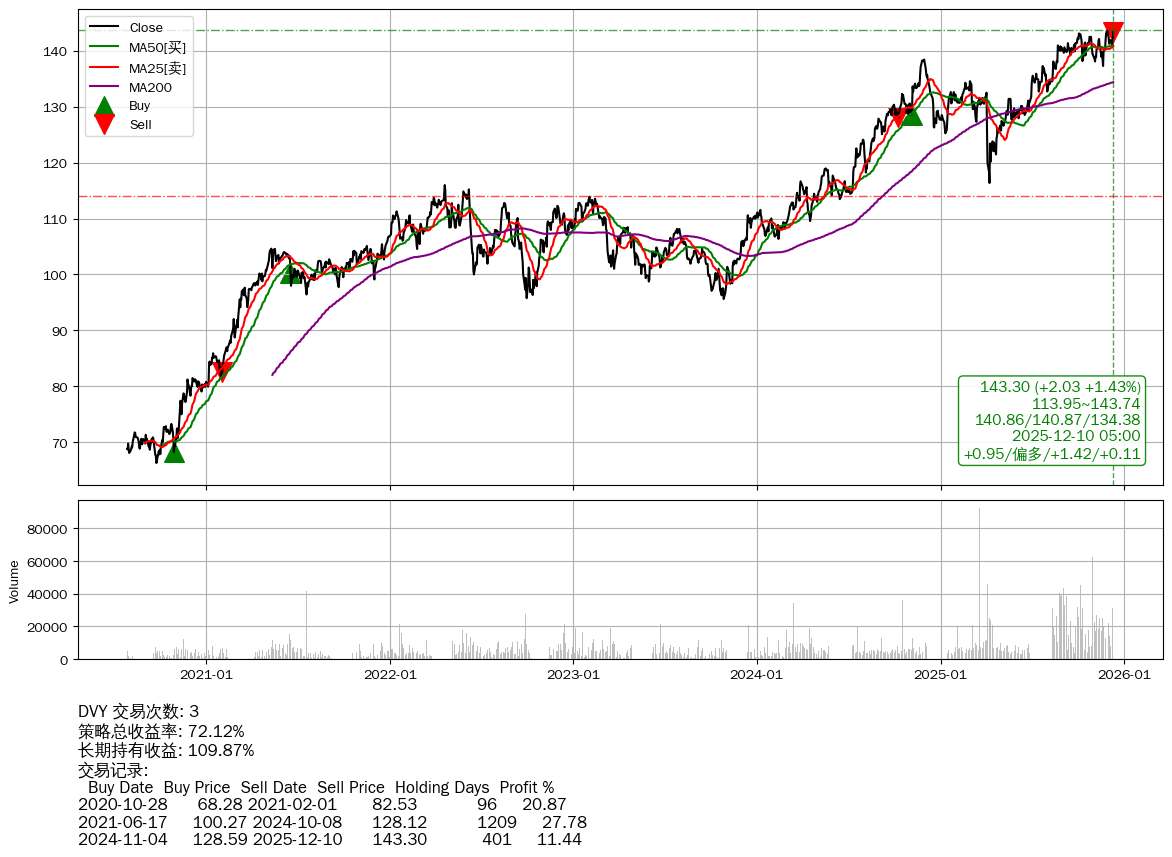
Task: Click the 2025-01 date label on the x-axis
Action: tap(940, 675)
